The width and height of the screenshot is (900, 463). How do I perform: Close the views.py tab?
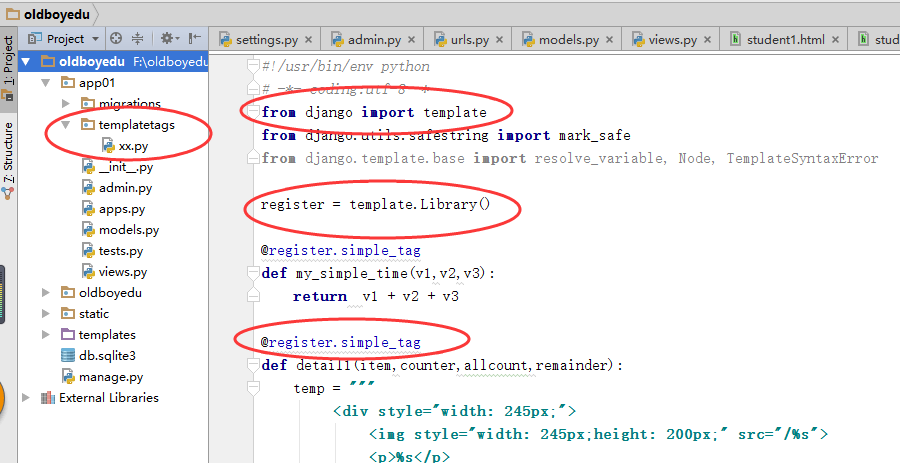point(707,40)
